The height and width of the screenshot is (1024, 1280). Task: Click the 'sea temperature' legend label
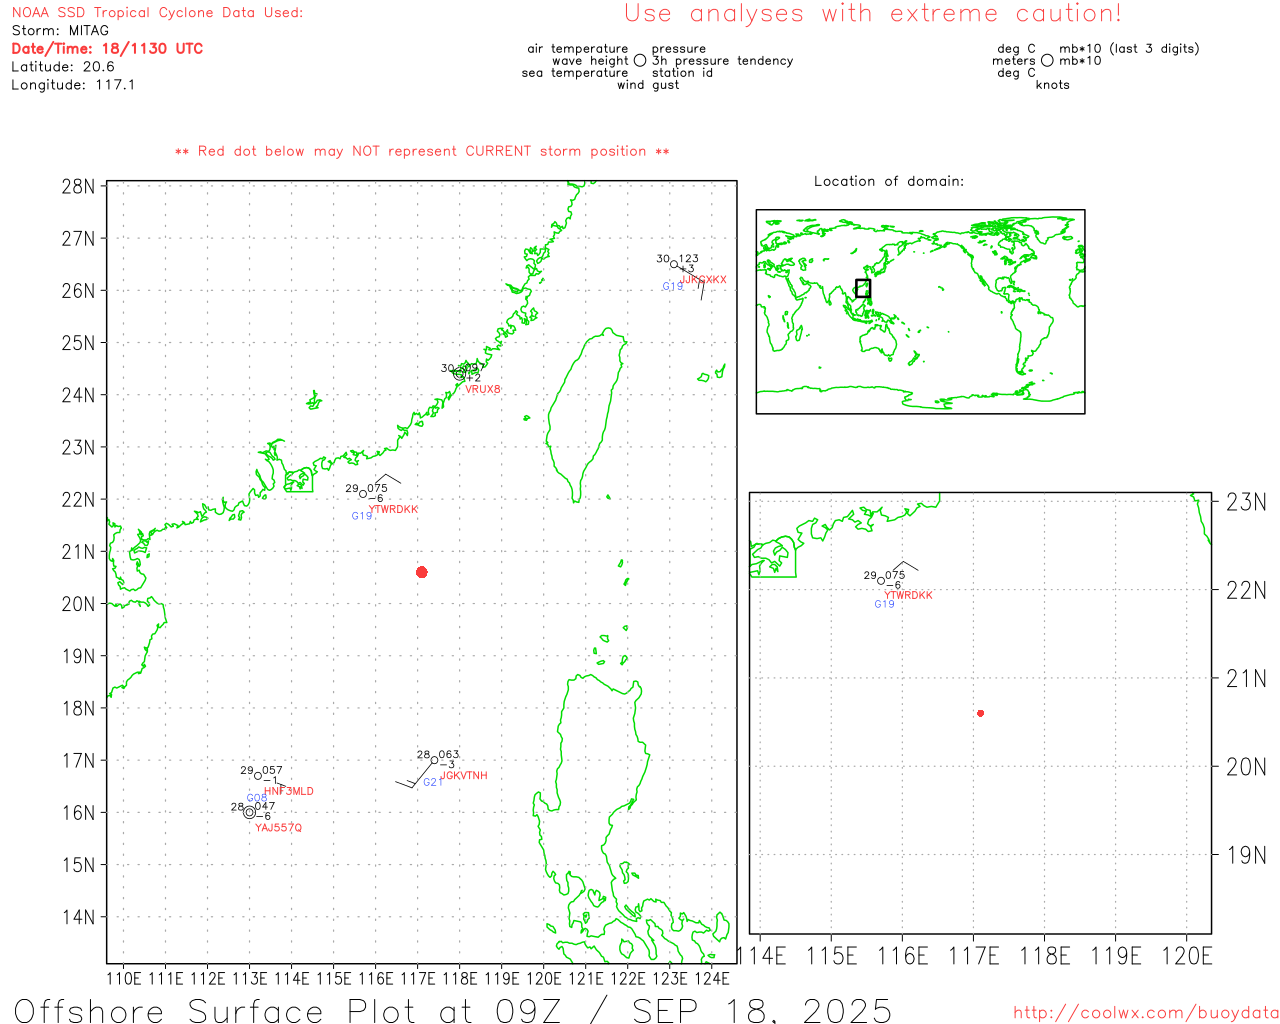tap(575, 73)
